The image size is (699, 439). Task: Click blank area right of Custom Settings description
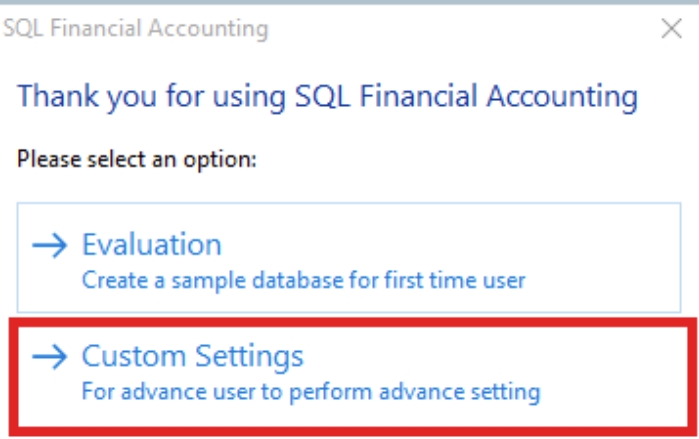pos(610,390)
